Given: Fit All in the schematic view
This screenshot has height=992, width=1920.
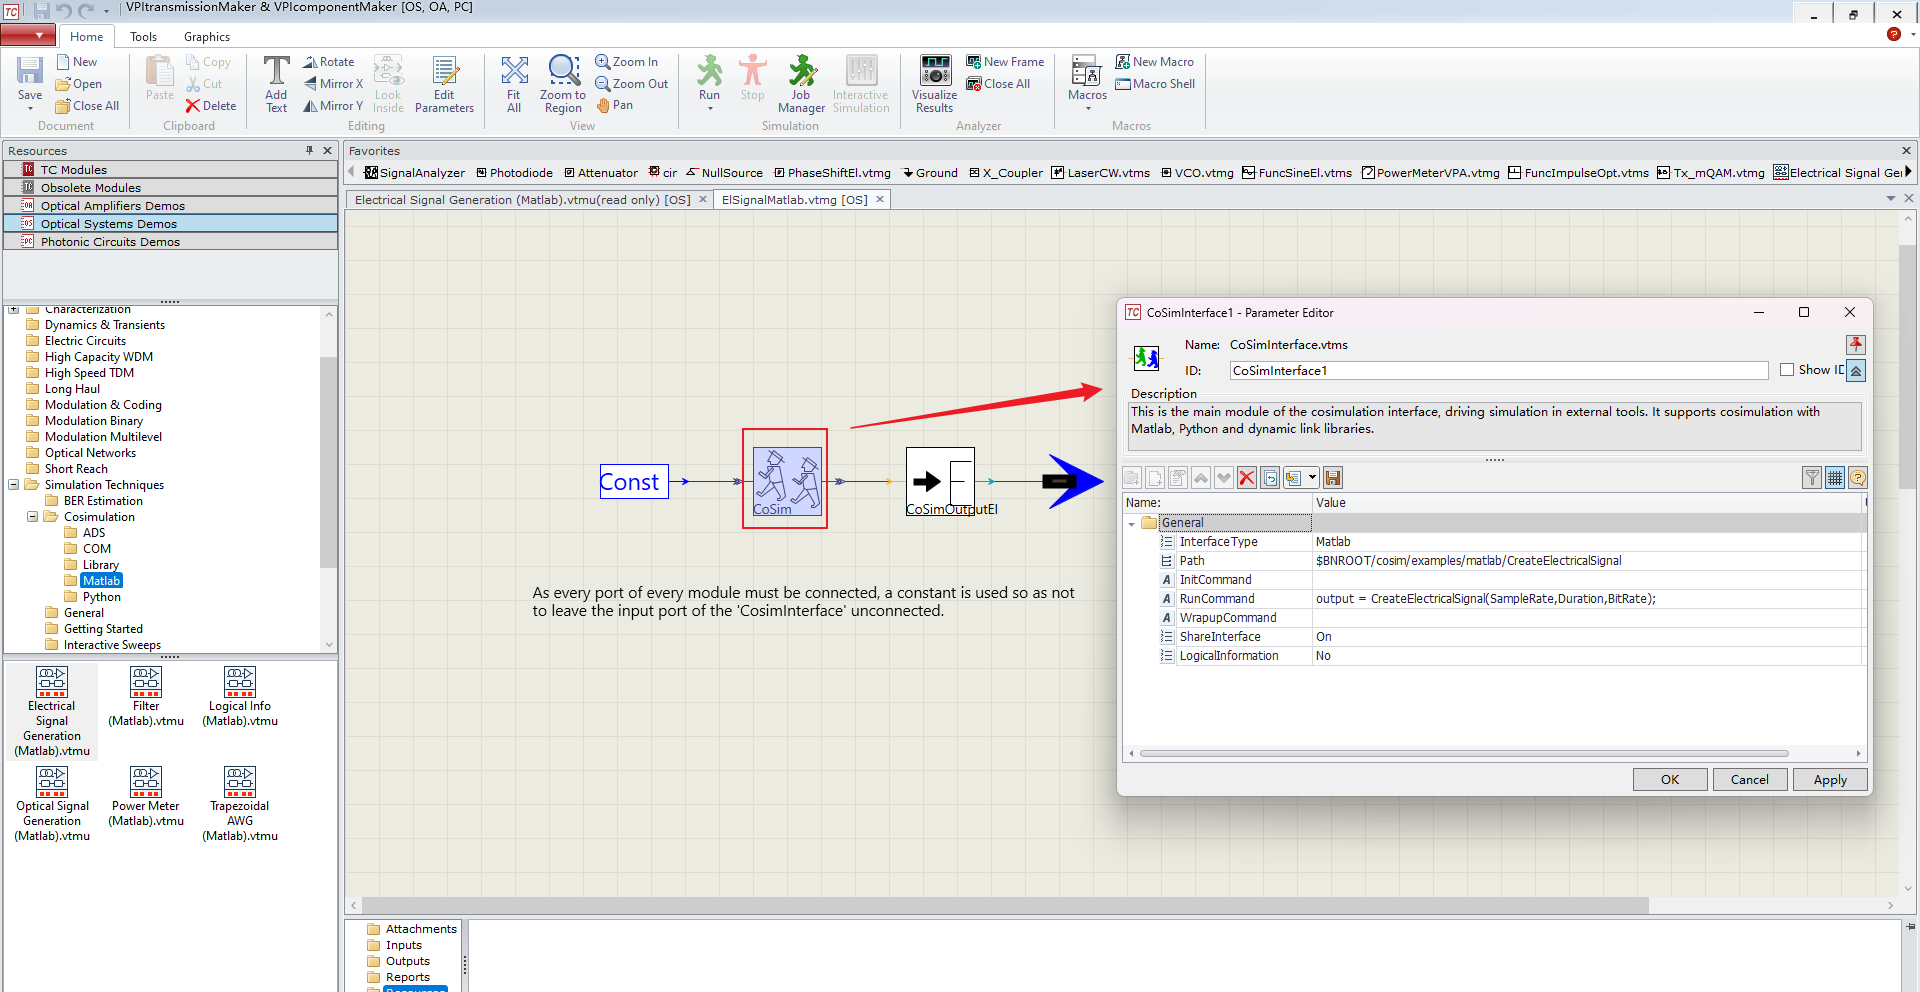Looking at the screenshot, I should 514,84.
